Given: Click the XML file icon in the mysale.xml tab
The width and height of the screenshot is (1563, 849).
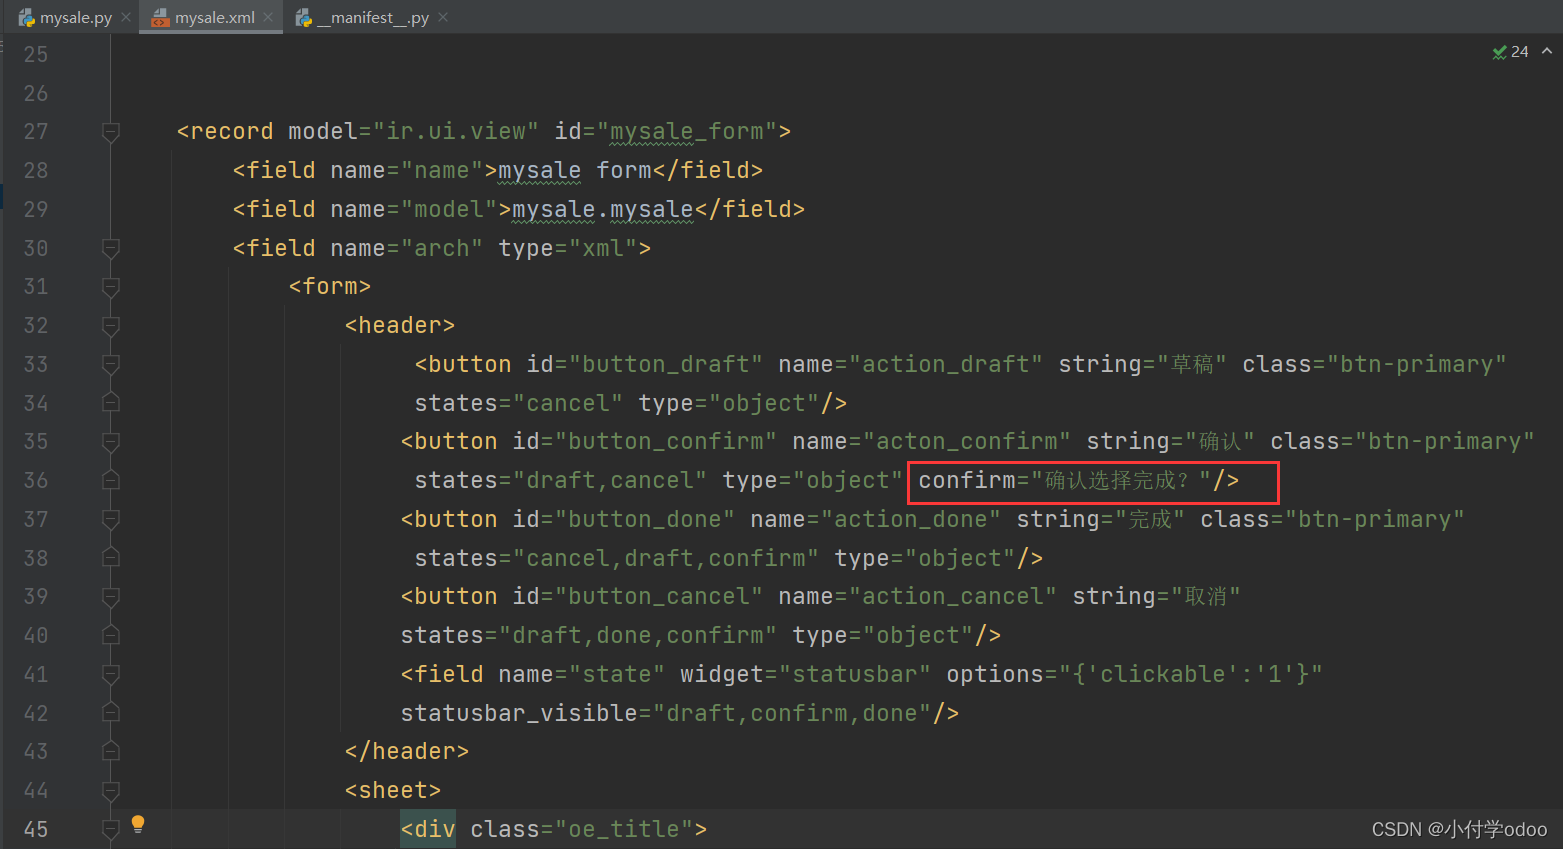Looking at the screenshot, I should pyautogui.click(x=160, y=16).
